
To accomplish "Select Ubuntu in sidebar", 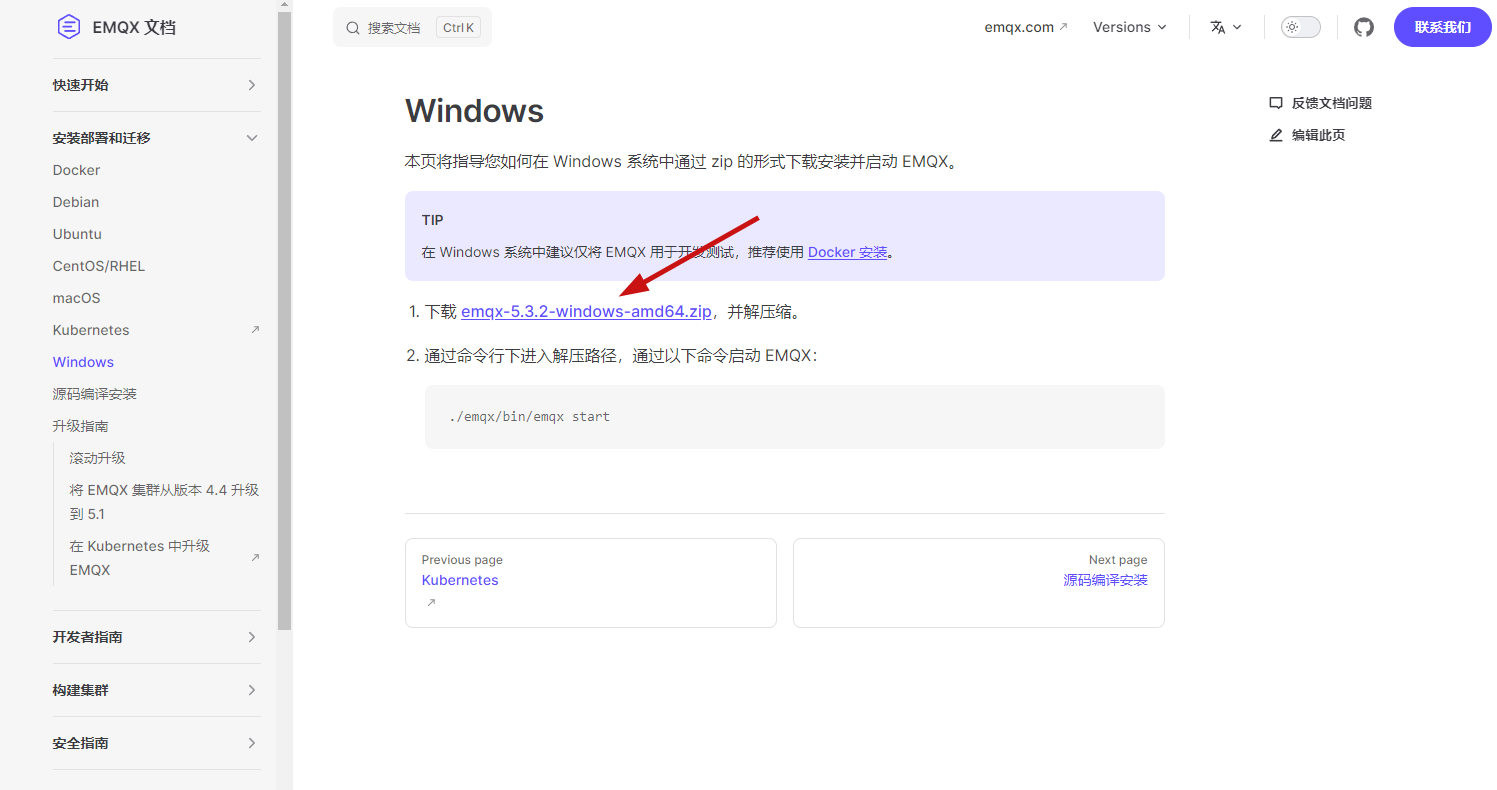I will [x=77, y=234].
